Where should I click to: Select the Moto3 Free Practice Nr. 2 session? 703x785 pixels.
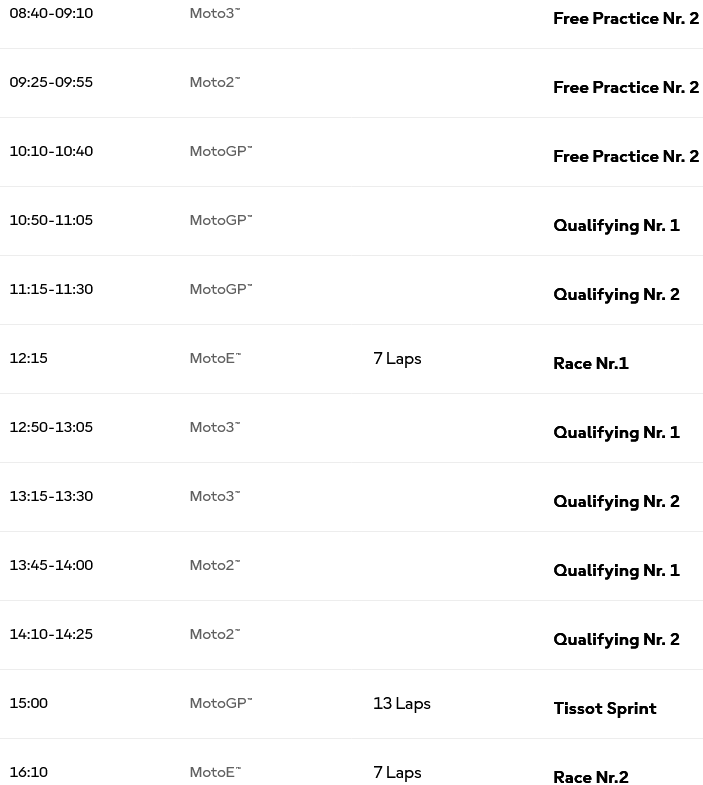[x=626, y=19]
